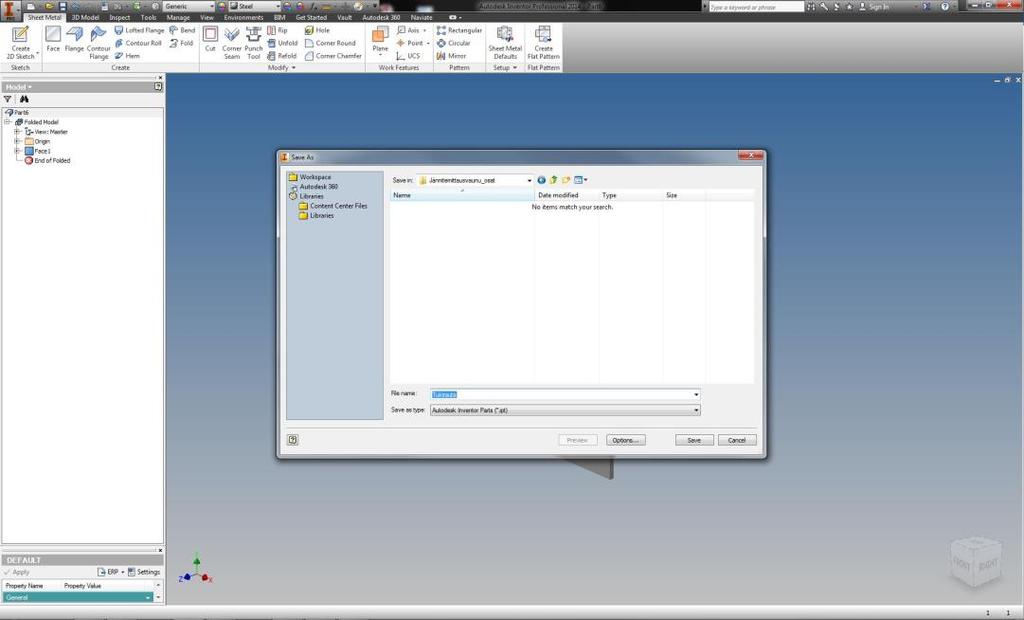This screenshot has height=620, width=1024.
Task: Open Sheet Metal Defaults
Action: [x=505, y=42]
